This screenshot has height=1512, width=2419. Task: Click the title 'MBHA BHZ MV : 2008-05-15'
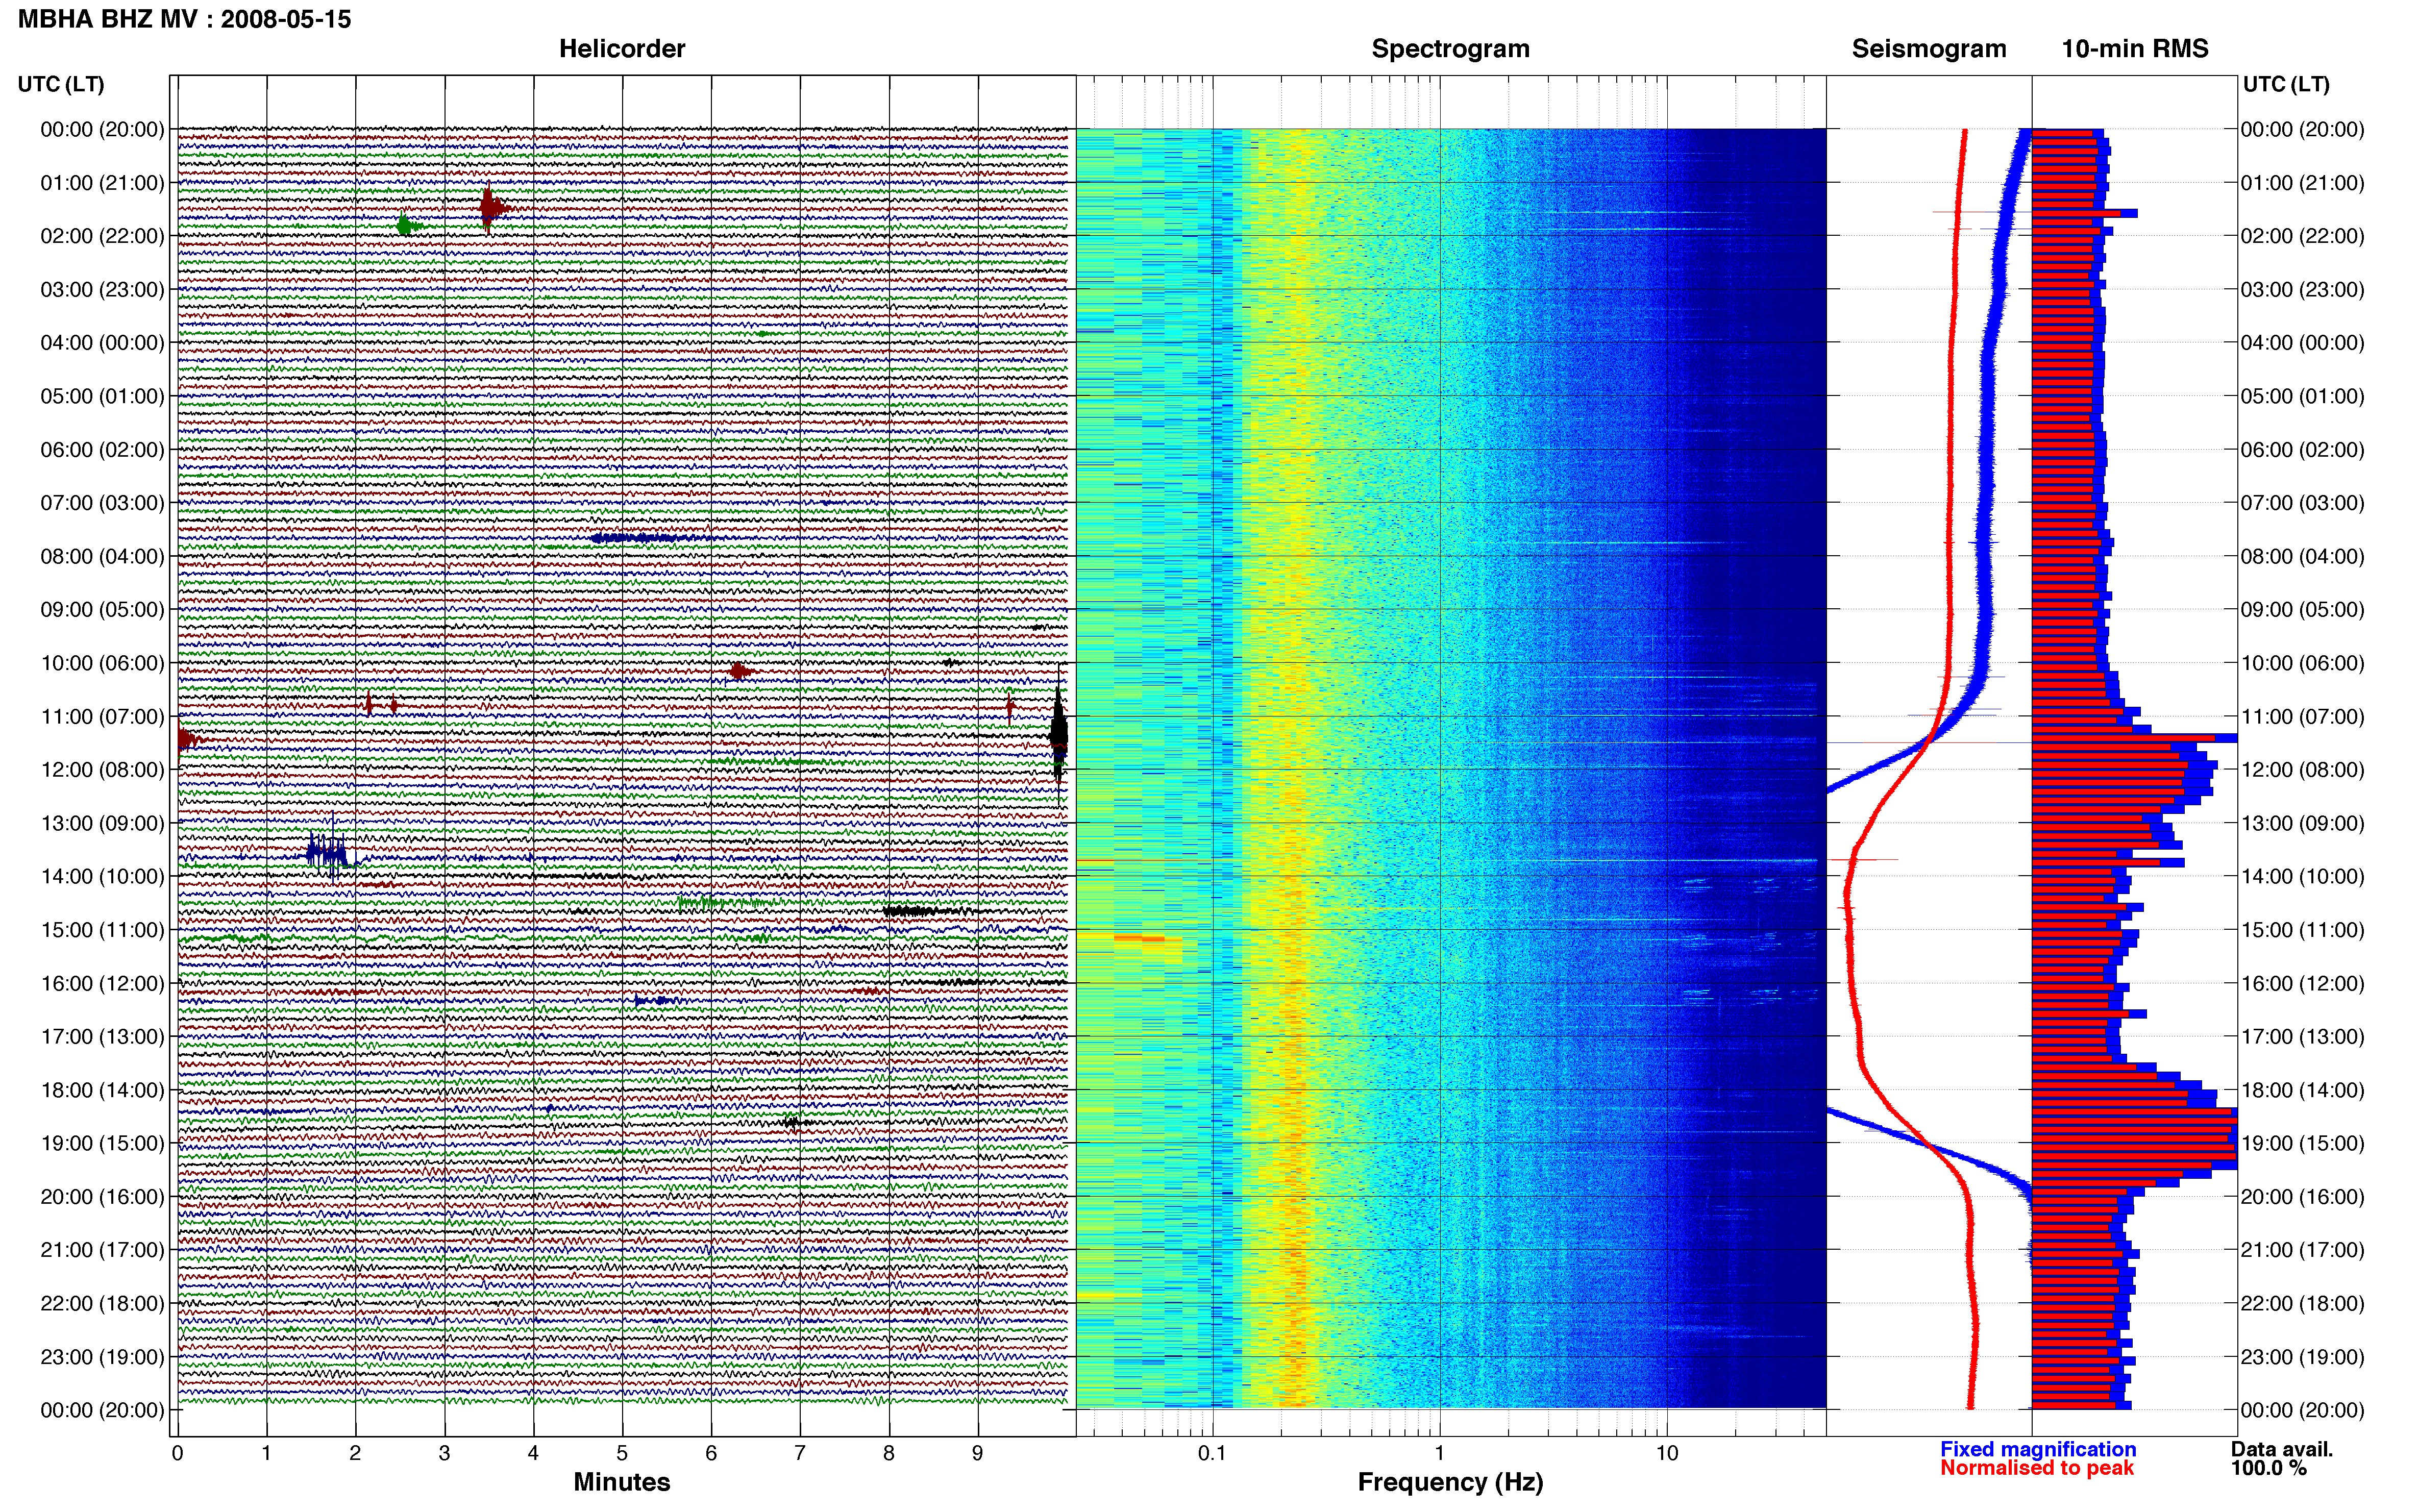184,19
